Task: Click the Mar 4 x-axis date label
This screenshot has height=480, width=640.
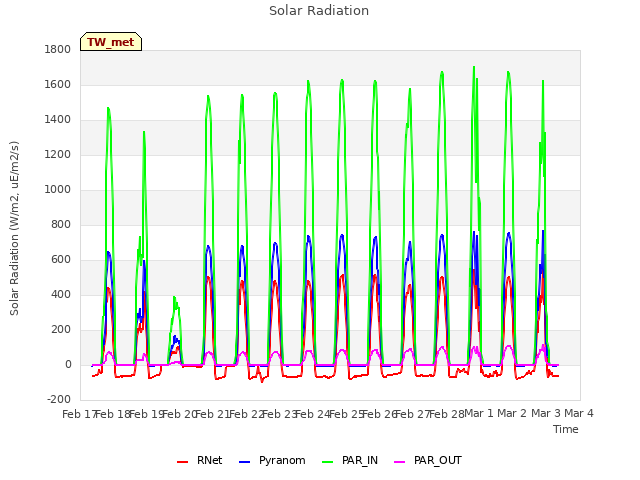Action: point(579,413)
